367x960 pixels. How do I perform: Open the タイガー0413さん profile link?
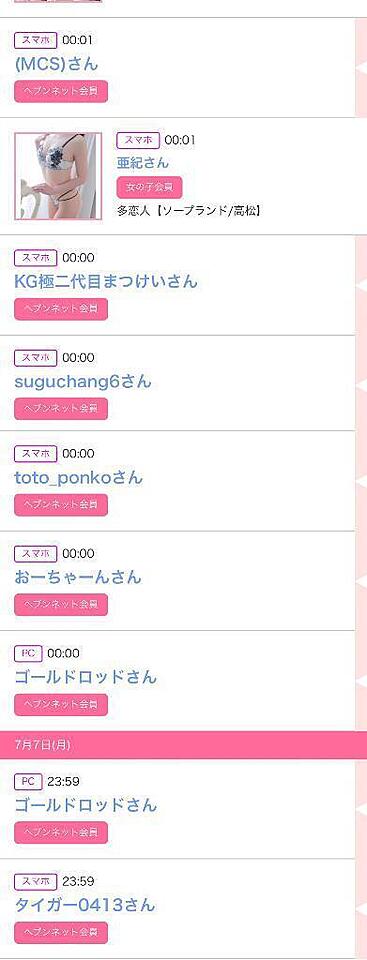(x=85, y=905)
